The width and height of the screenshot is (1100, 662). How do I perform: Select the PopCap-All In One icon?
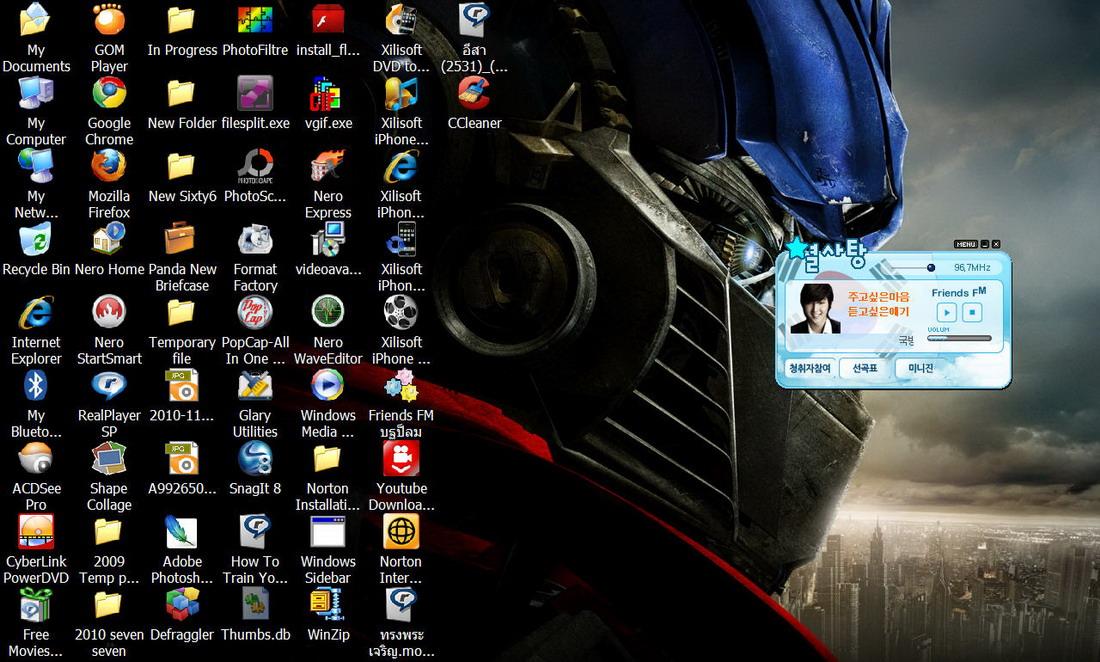point(255,330)
